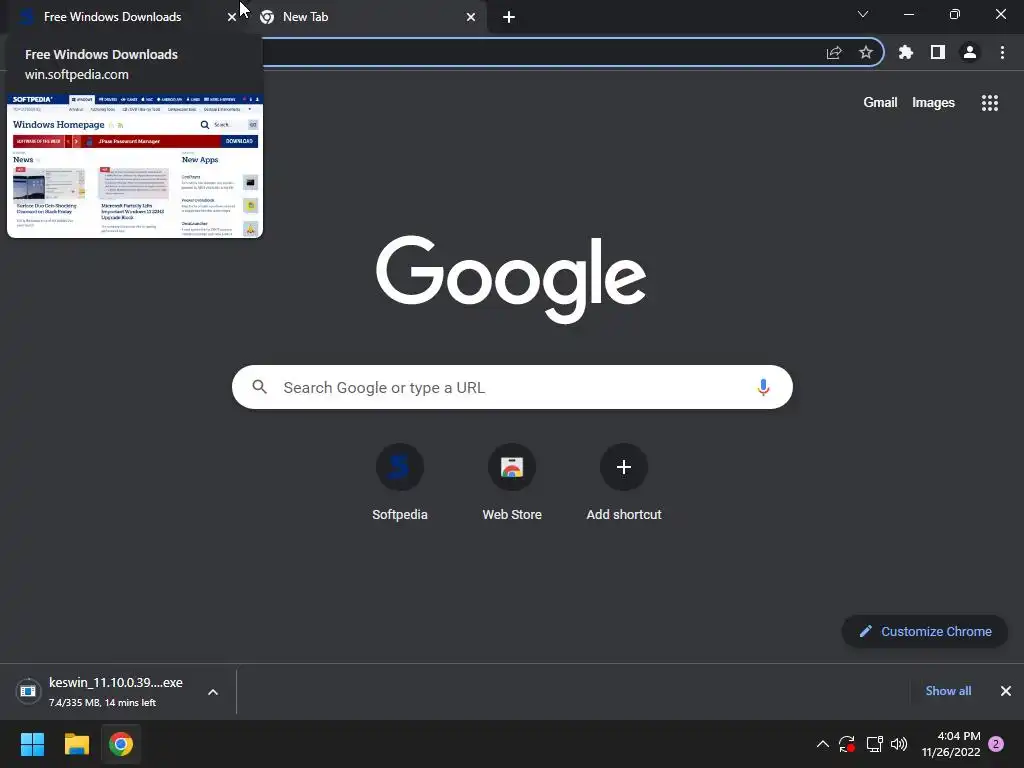Close the New Tab tab
1024x768 pixels.
[471, 17]
